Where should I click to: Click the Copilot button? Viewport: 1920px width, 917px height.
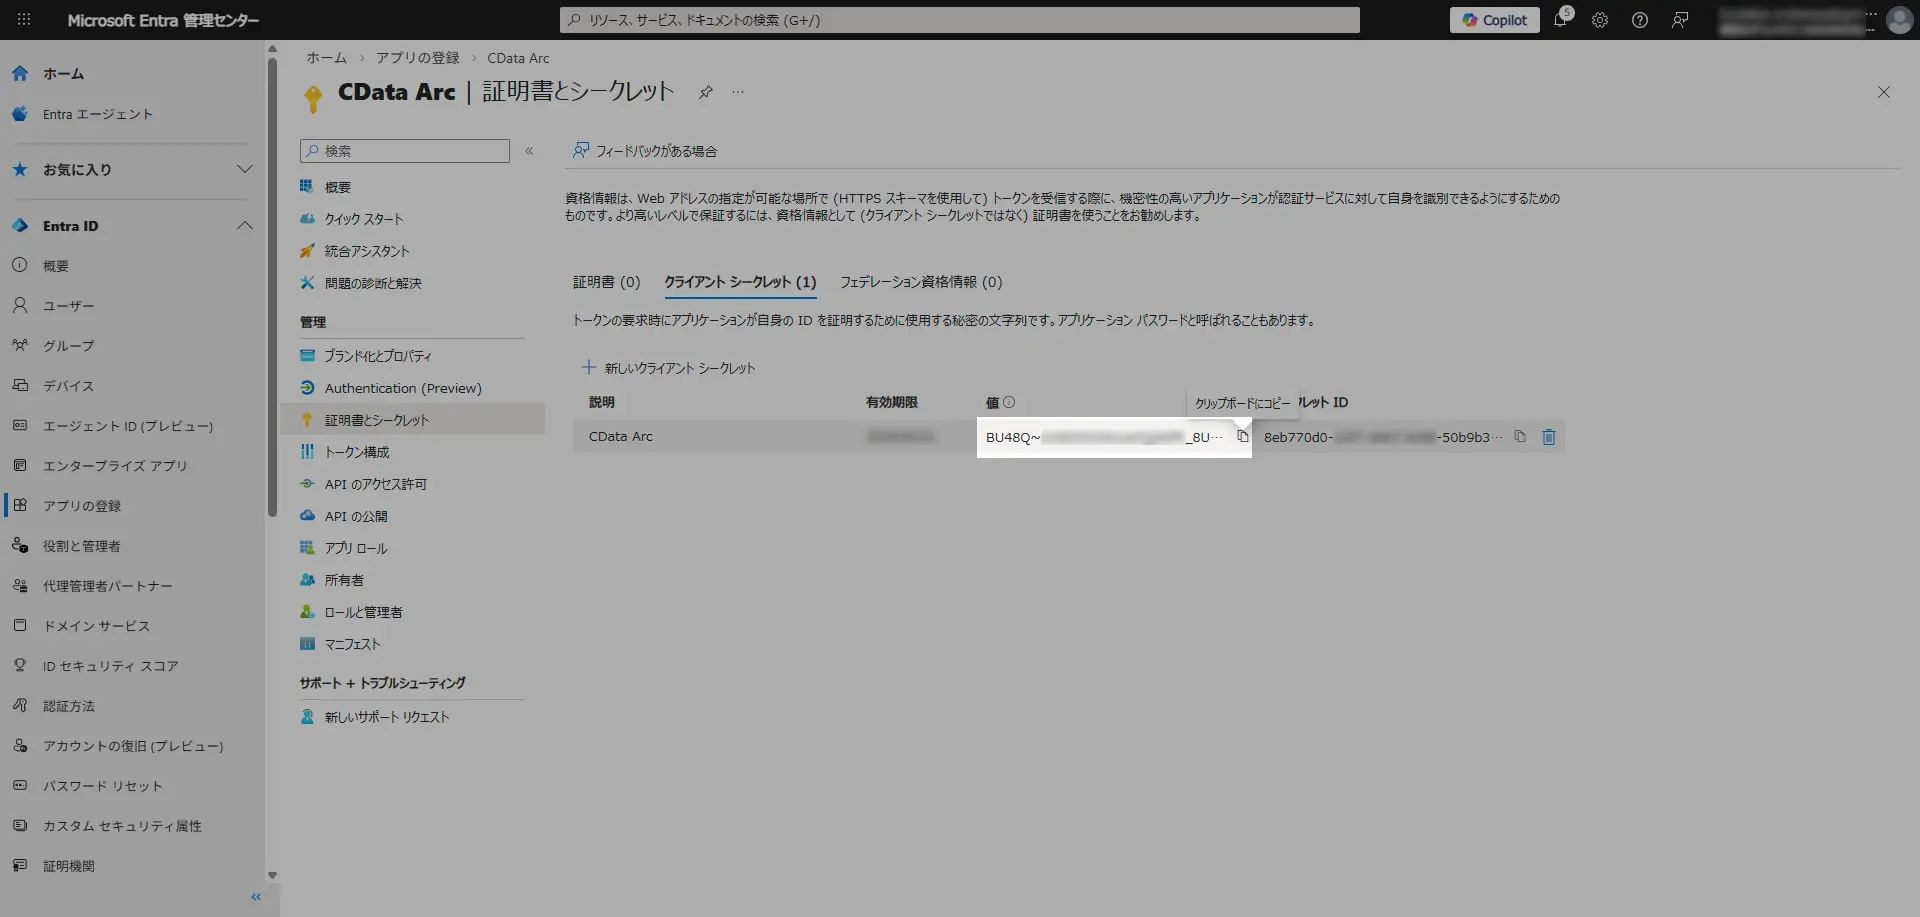pyautogui.click(x=1494, y=20)
